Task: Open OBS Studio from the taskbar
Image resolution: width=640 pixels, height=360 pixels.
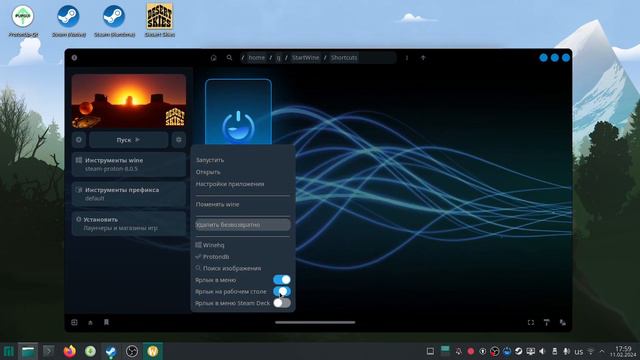Action: click(x=132, y=351)
